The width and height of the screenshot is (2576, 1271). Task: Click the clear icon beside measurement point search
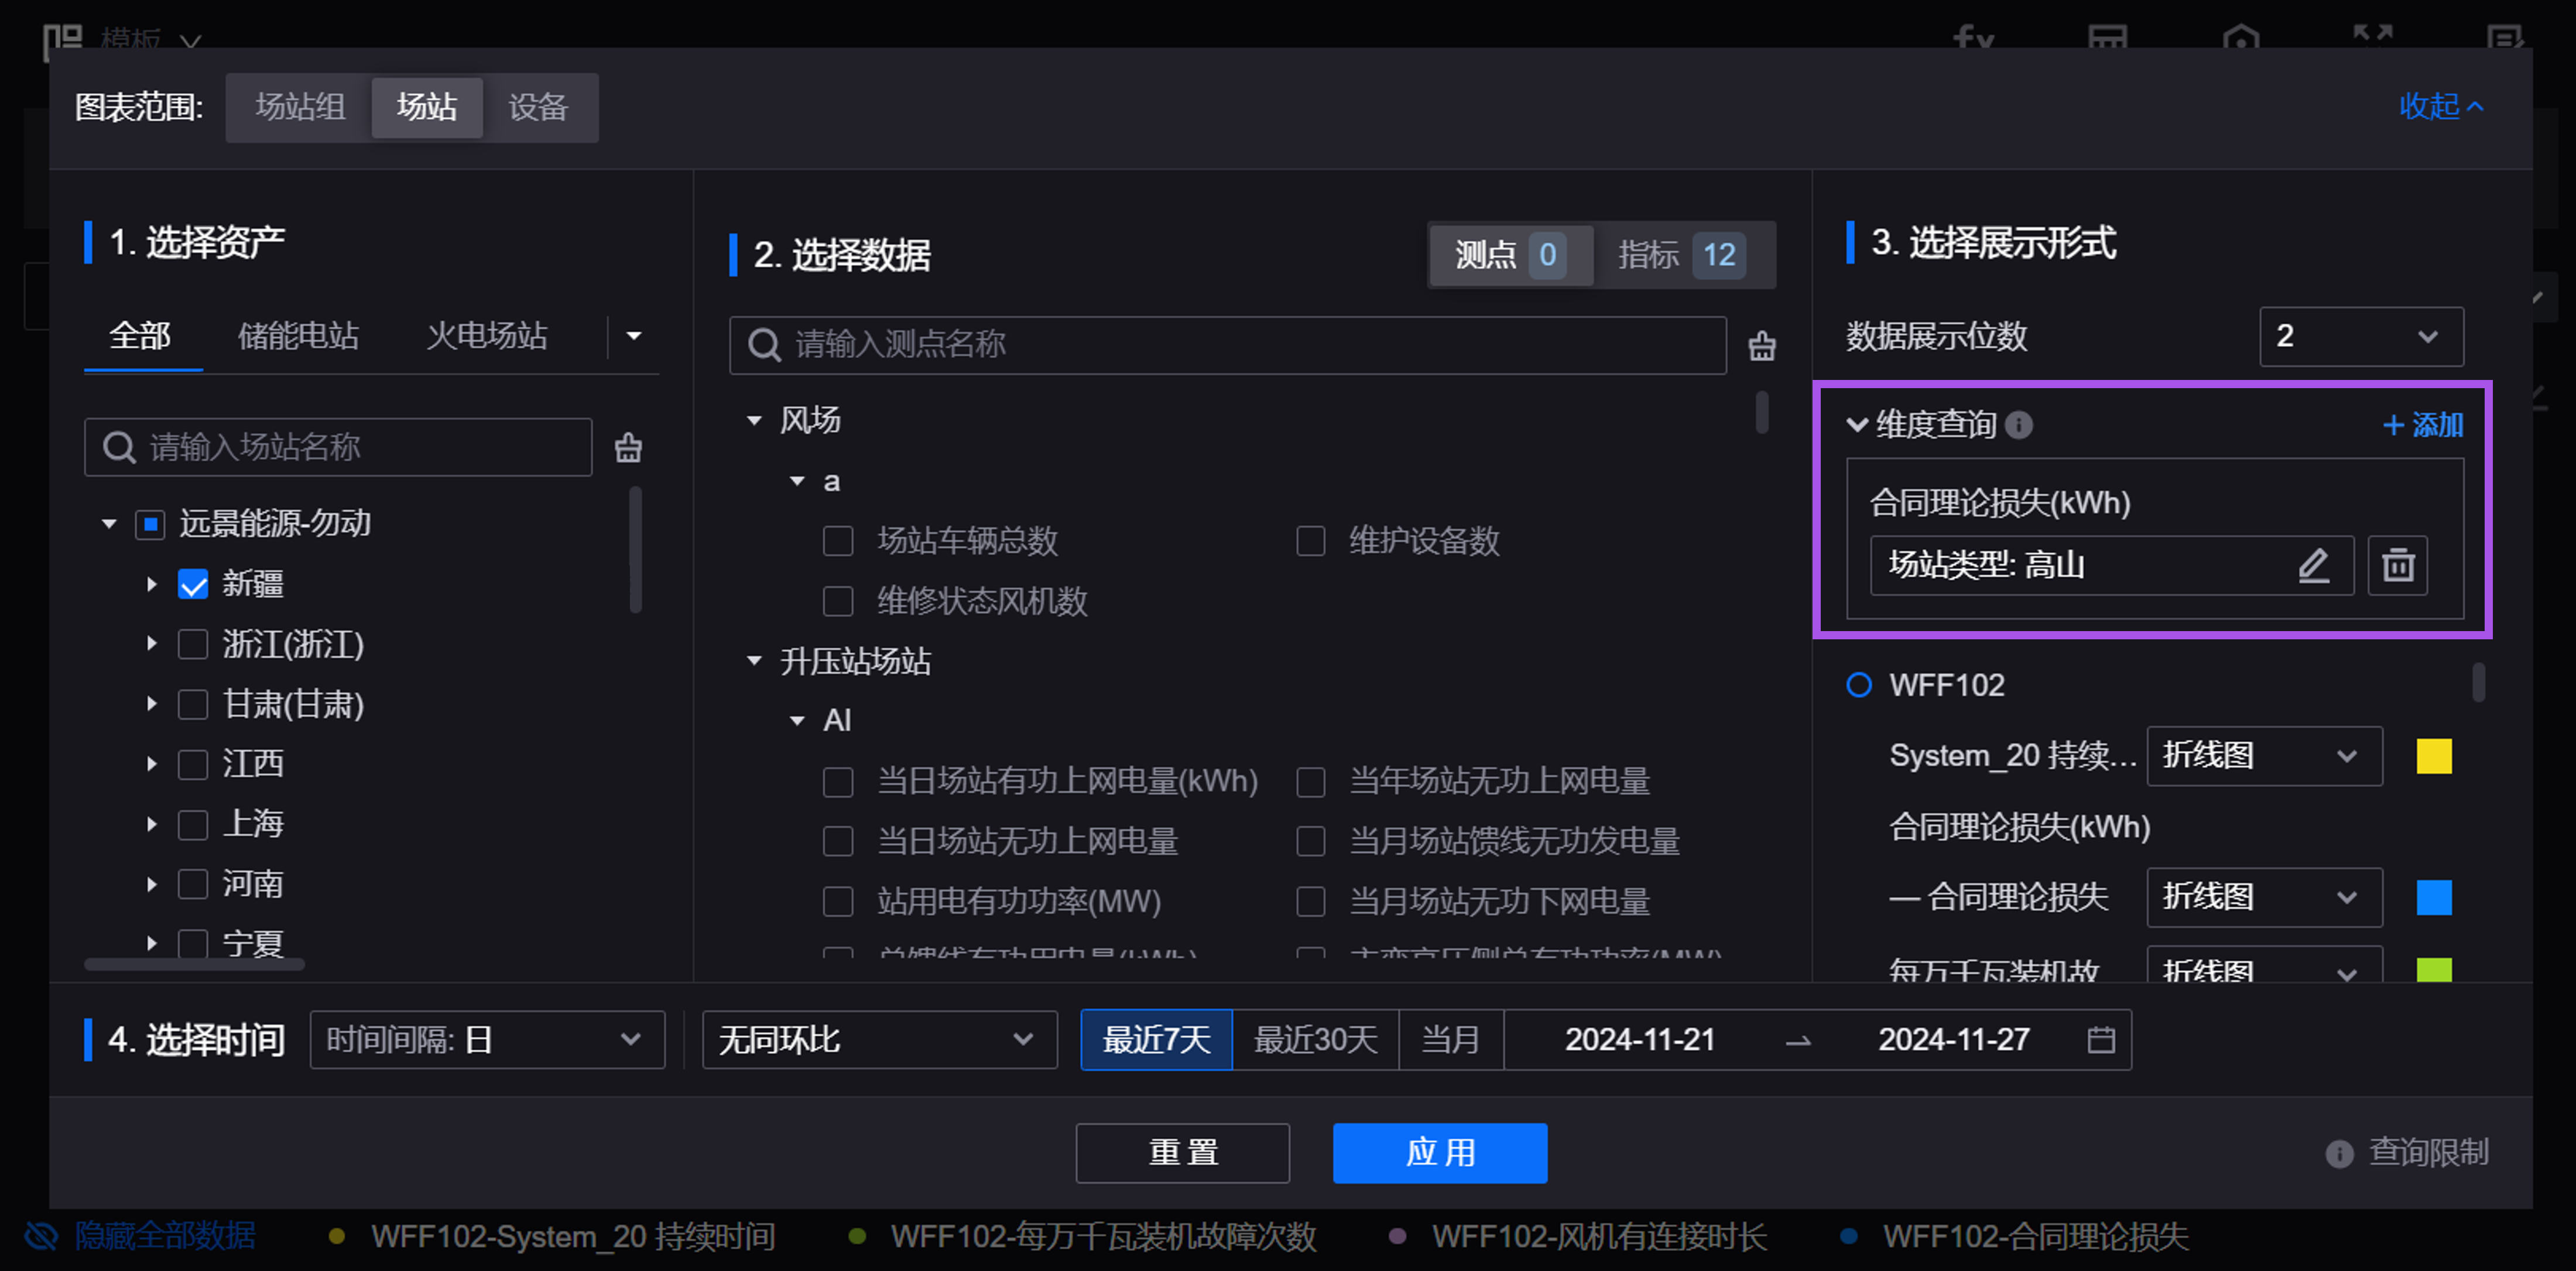click(1761, 346)
